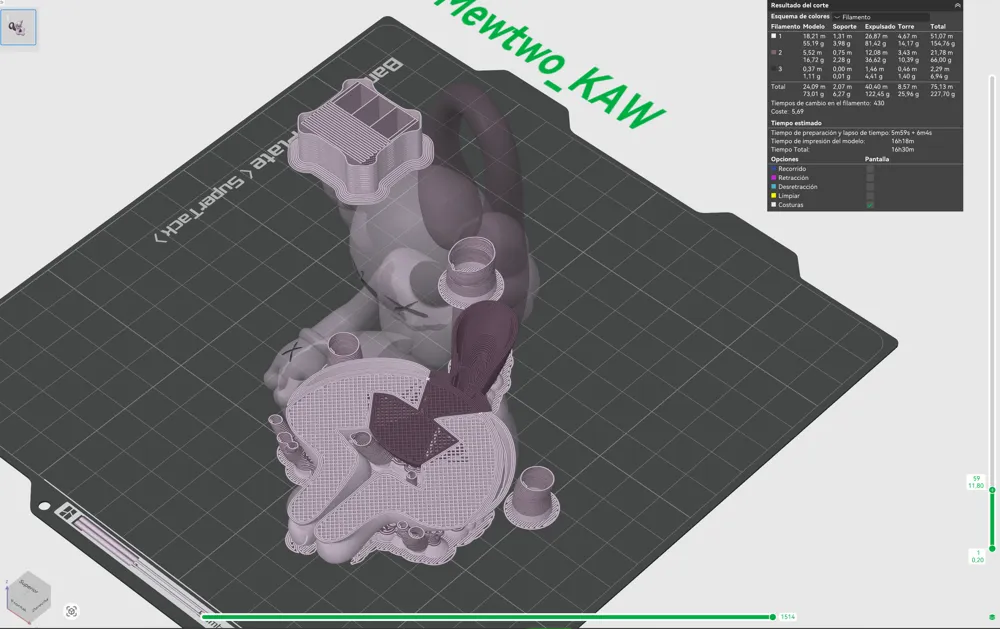Click the cyan Desretracción color marker
The width and height of the screenshot is (1000, 629).
[x=774, y=187]
